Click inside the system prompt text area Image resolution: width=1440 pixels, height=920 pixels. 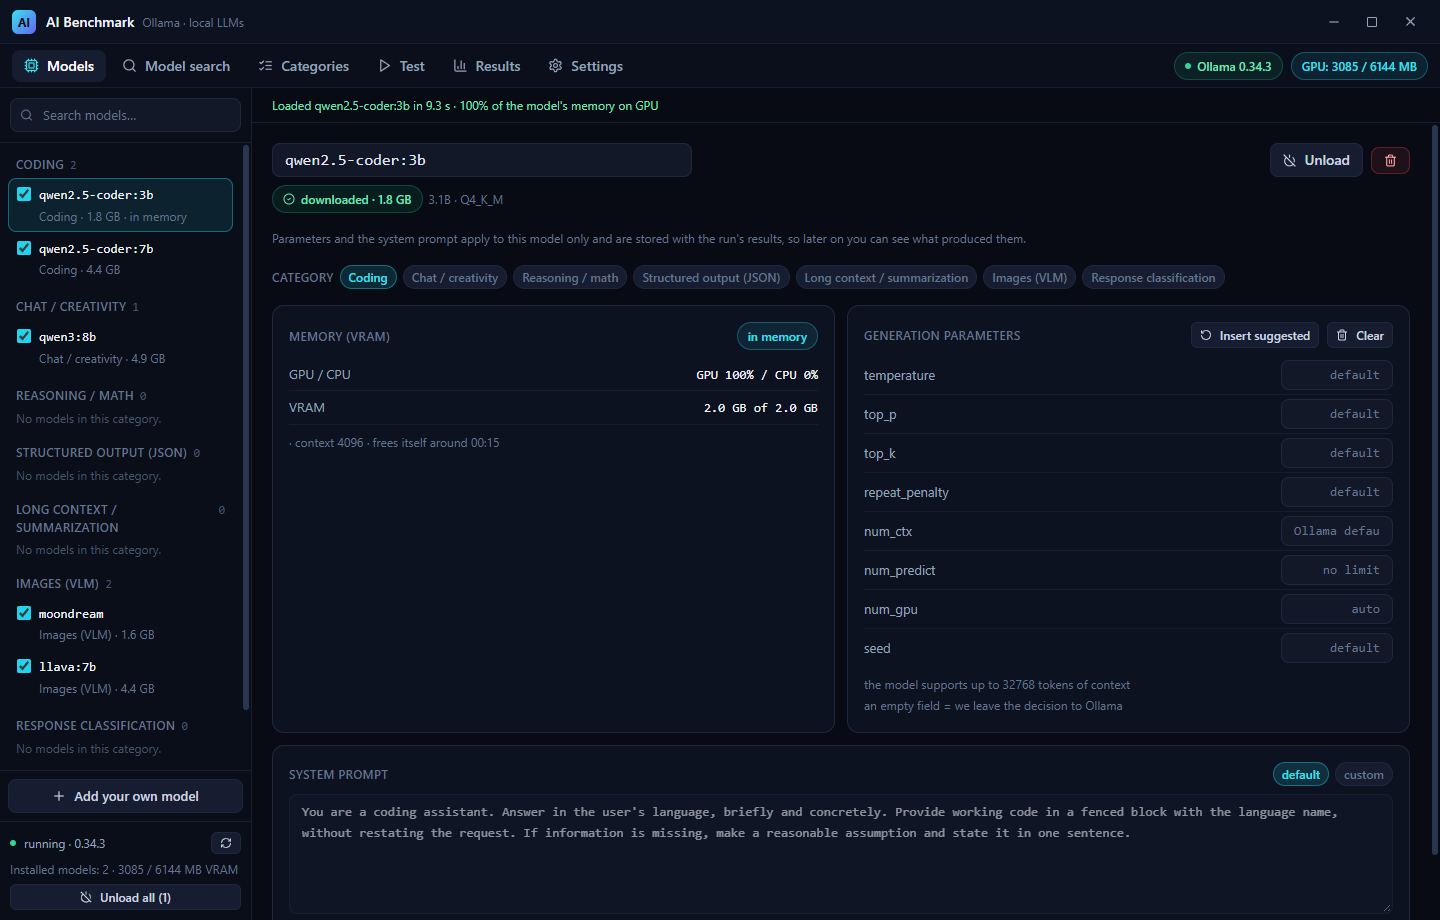pos(841,854)
